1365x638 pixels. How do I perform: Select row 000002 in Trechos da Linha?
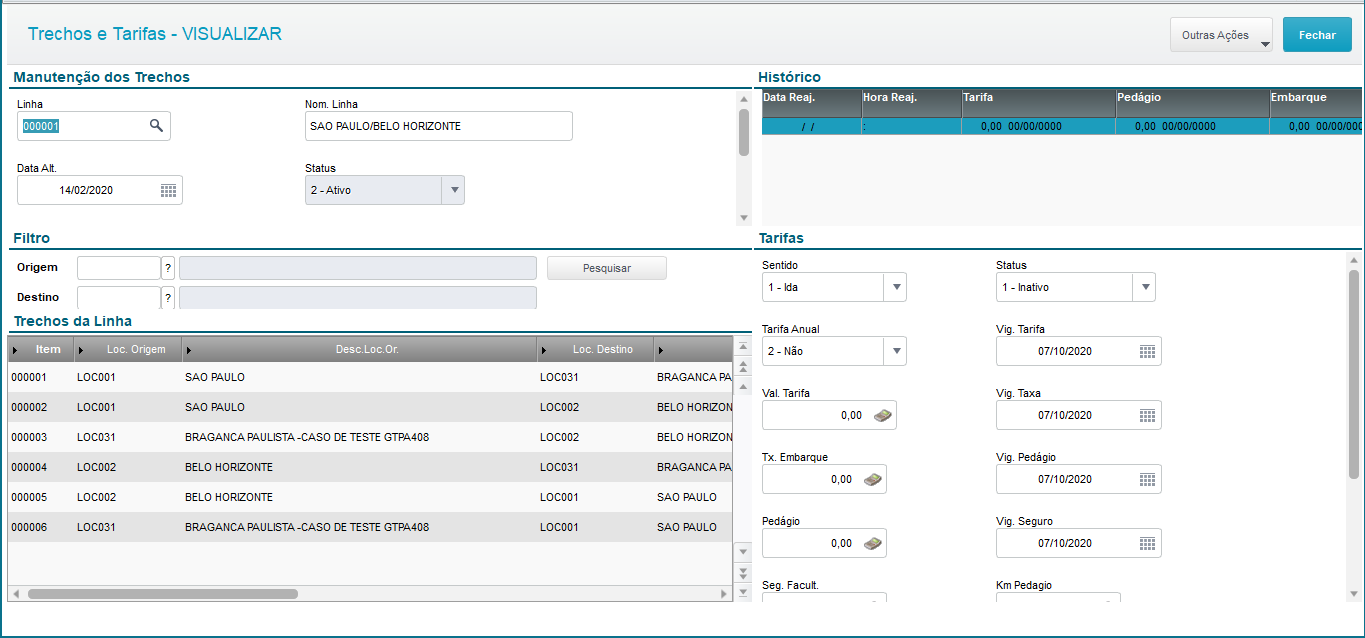point(370,407)
